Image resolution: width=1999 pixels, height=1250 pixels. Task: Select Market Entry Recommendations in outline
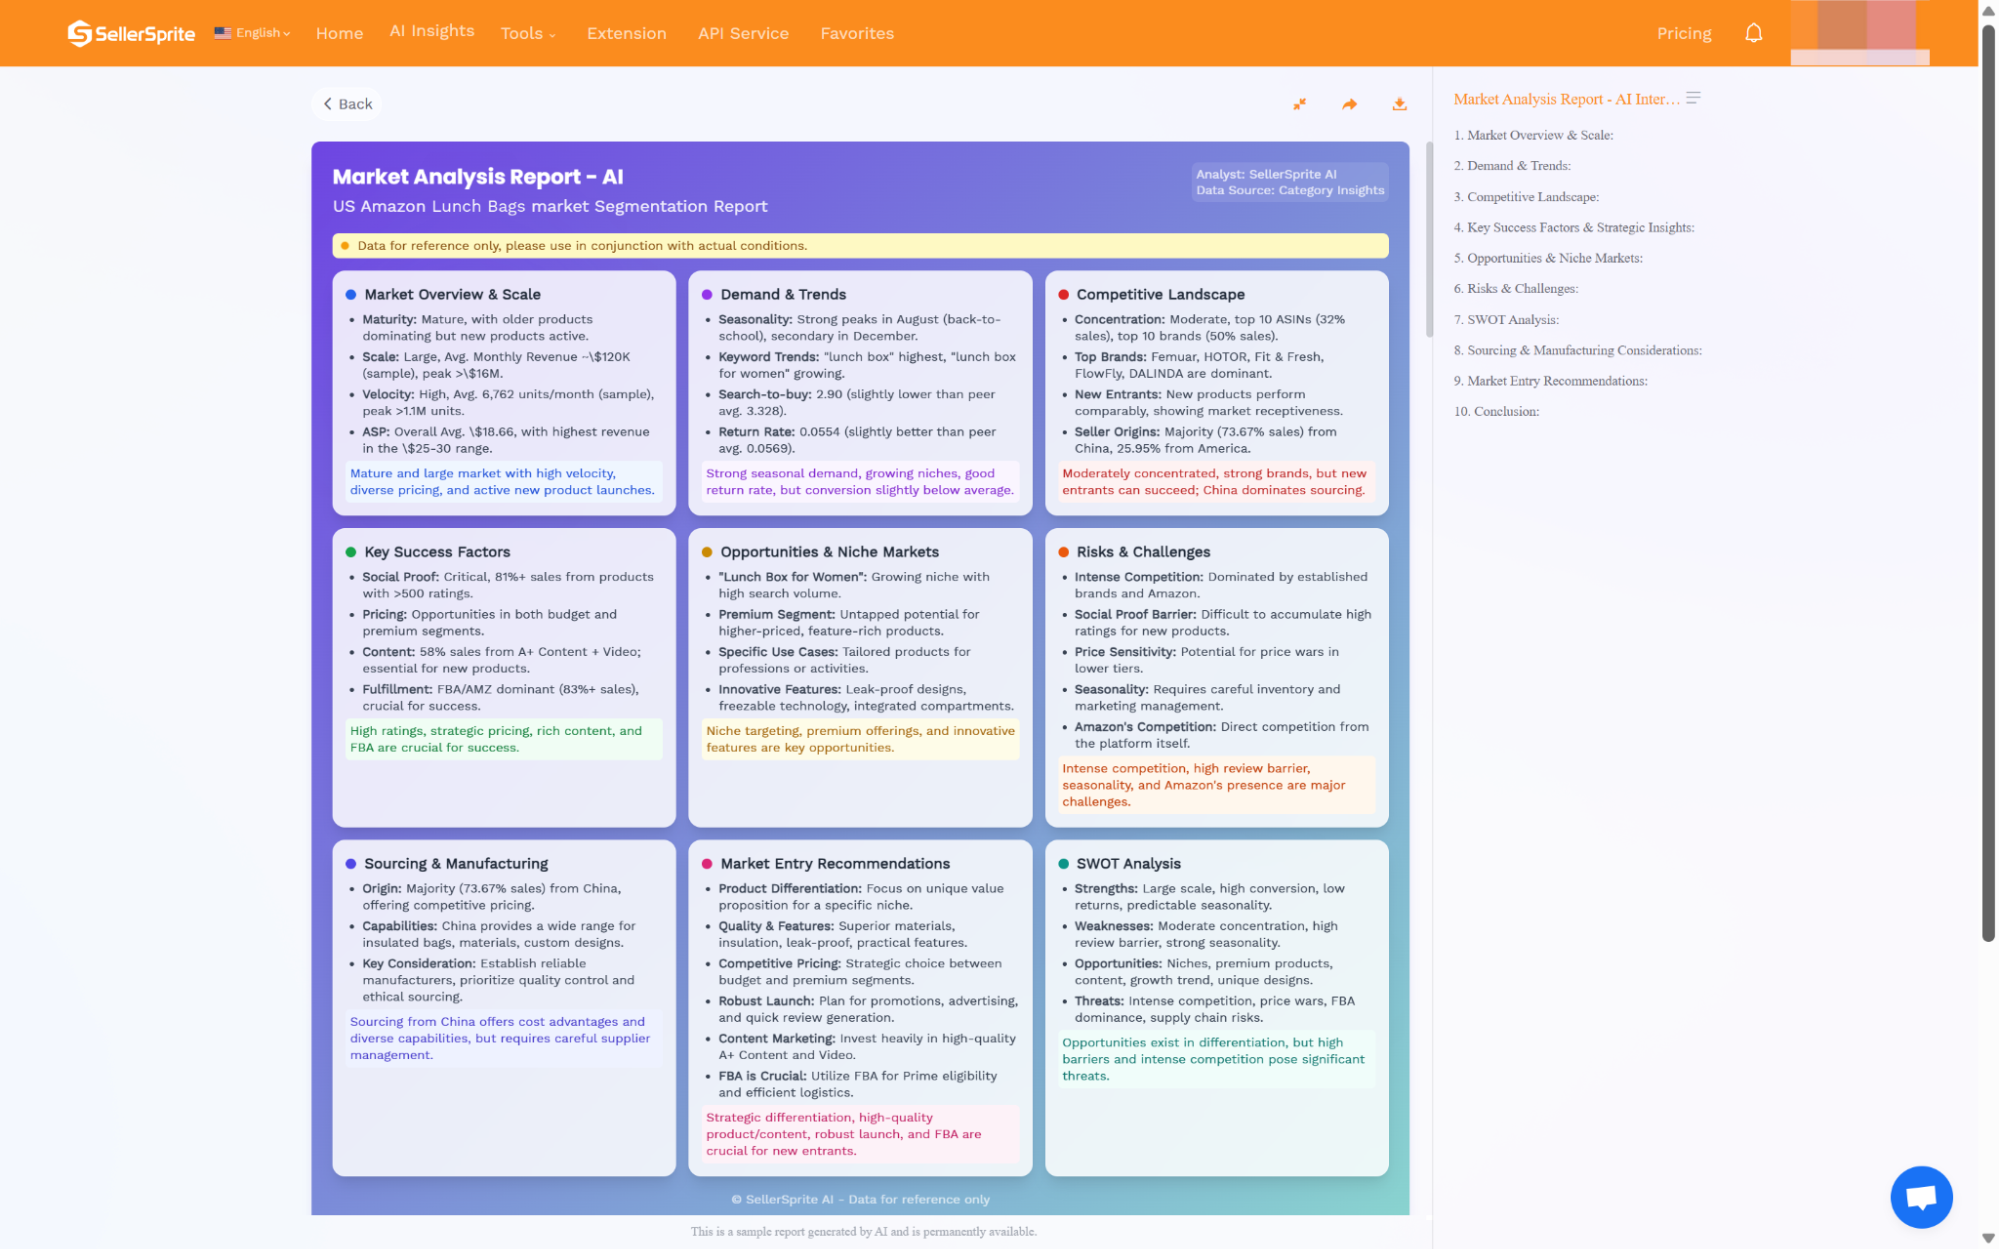(x=1556, y=381)
